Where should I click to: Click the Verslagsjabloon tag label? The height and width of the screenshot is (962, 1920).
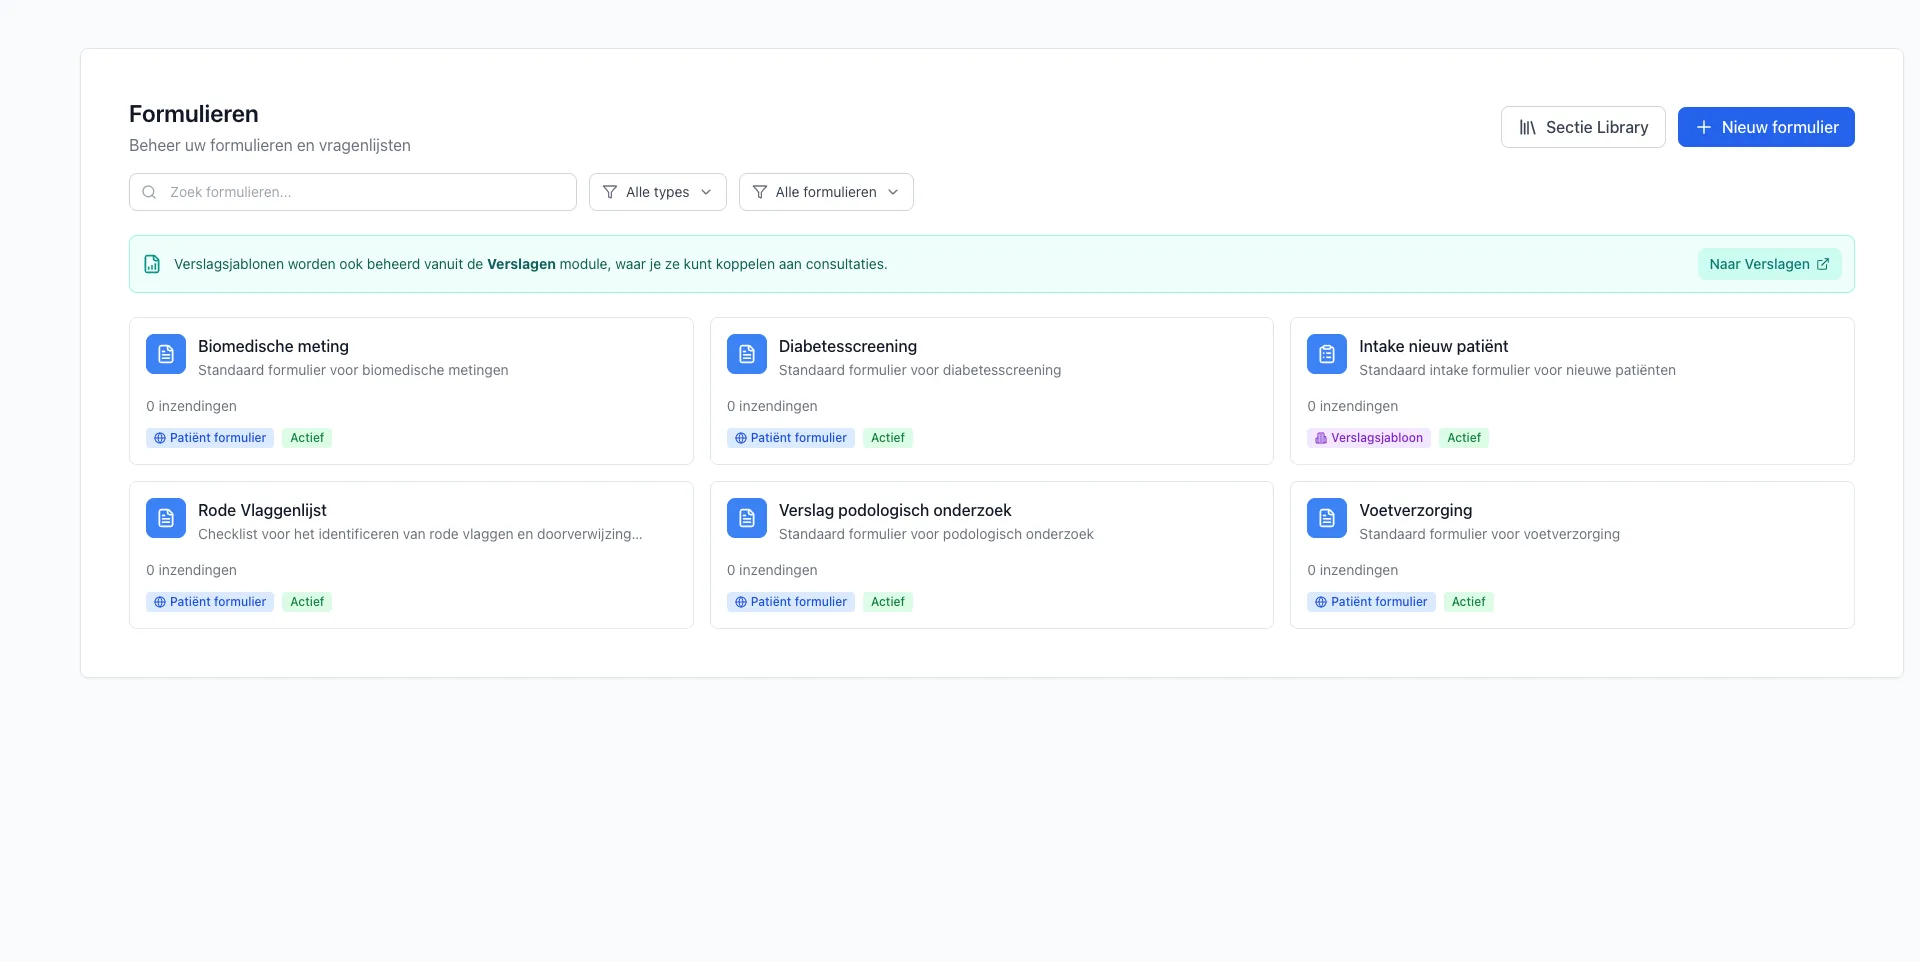pyautogui.click(x=1369, y=438)
